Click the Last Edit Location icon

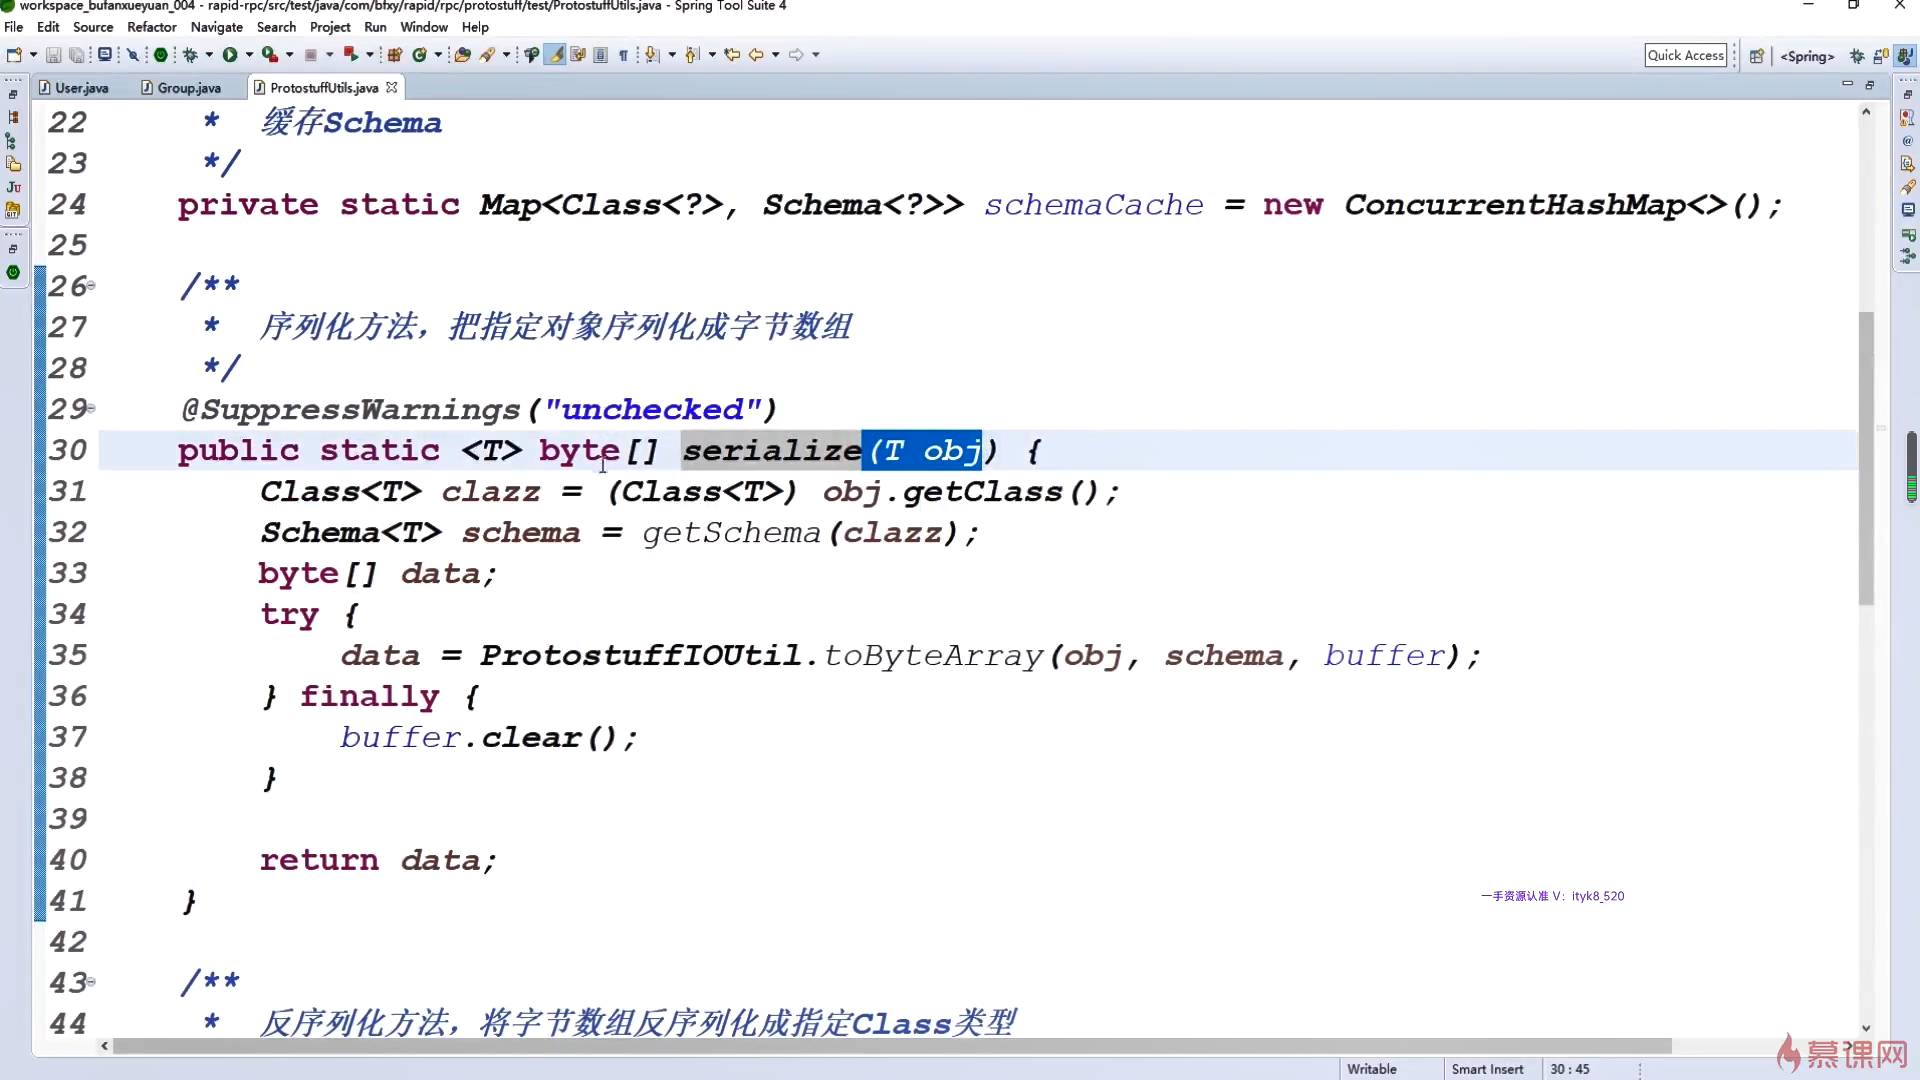click(732, 55)
